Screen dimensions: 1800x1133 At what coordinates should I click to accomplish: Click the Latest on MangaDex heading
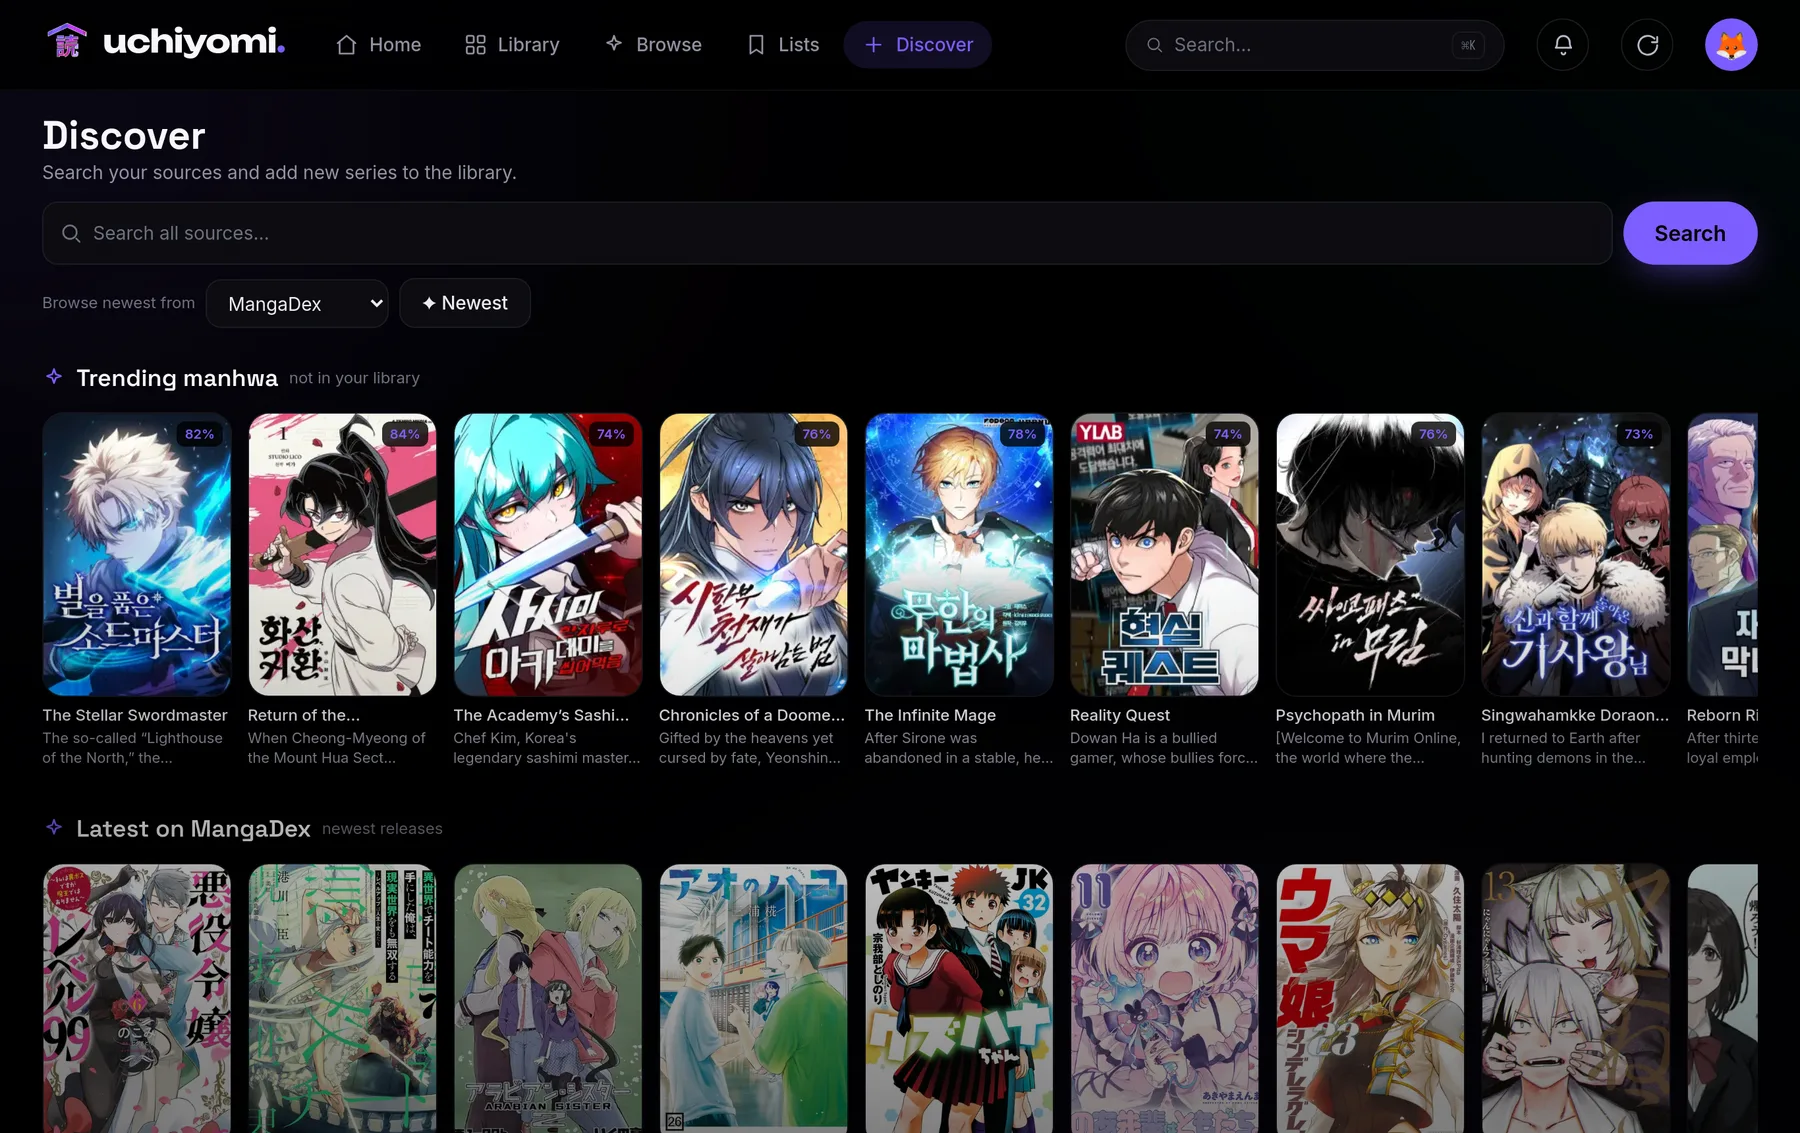click(193, 829)
